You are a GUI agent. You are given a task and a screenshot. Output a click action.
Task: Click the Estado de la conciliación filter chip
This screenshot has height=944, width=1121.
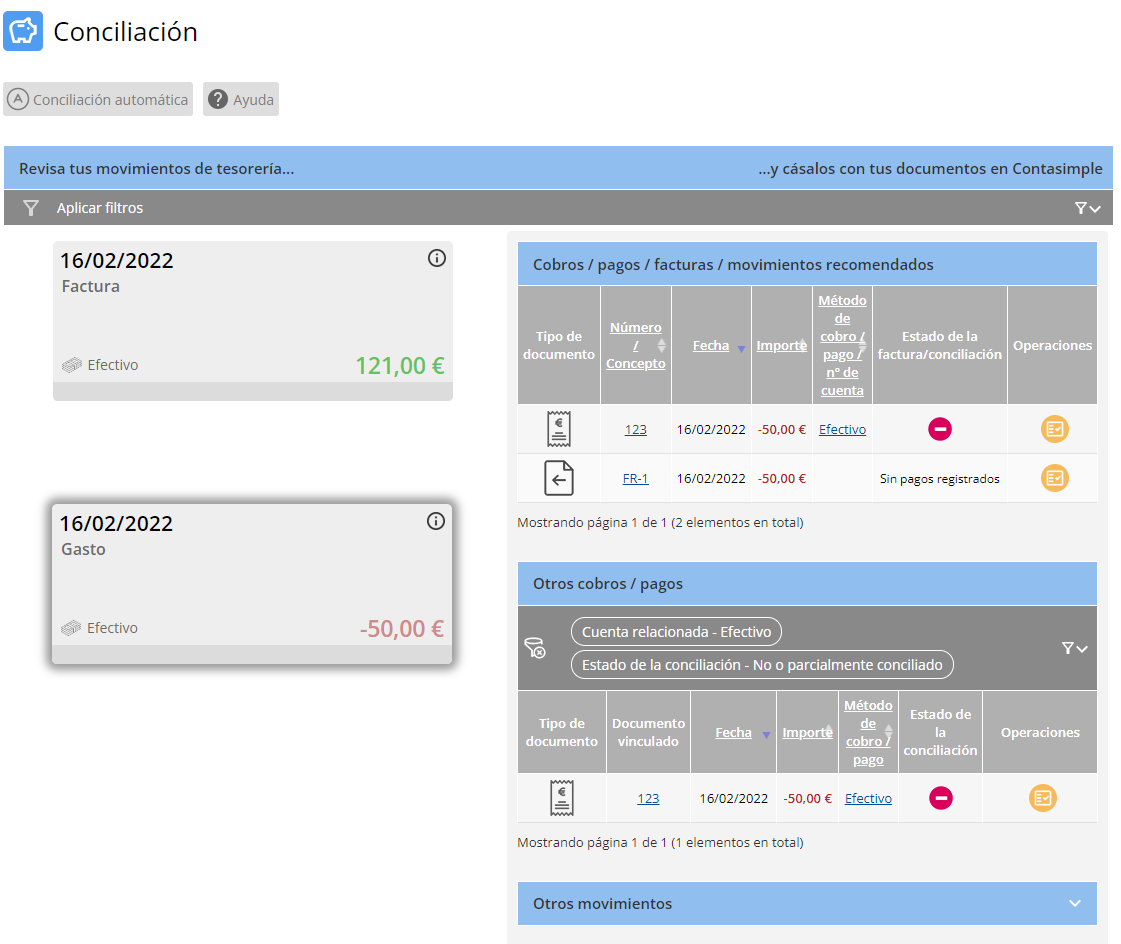[x=762, y=664]
